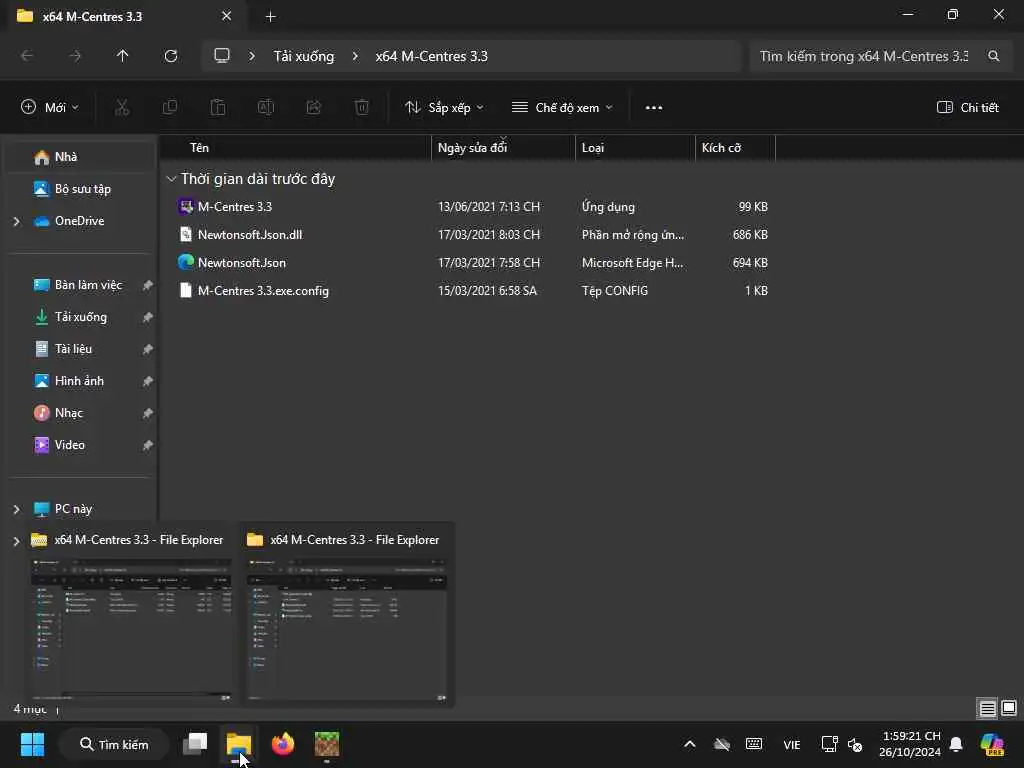Toggle the Chi tiết details pane

click(x=968, y=108)
